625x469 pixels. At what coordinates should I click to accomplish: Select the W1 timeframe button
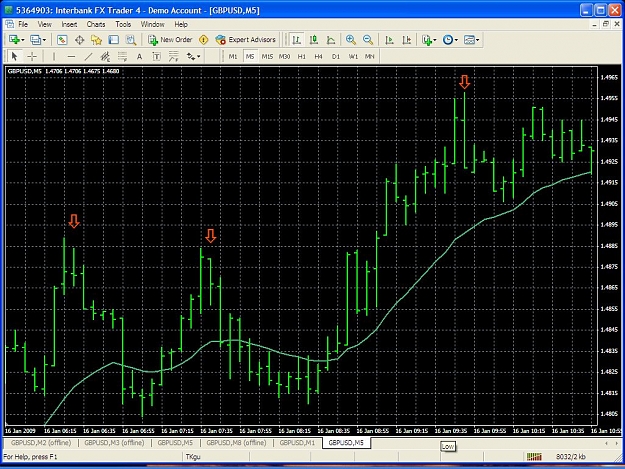(353, 57)
